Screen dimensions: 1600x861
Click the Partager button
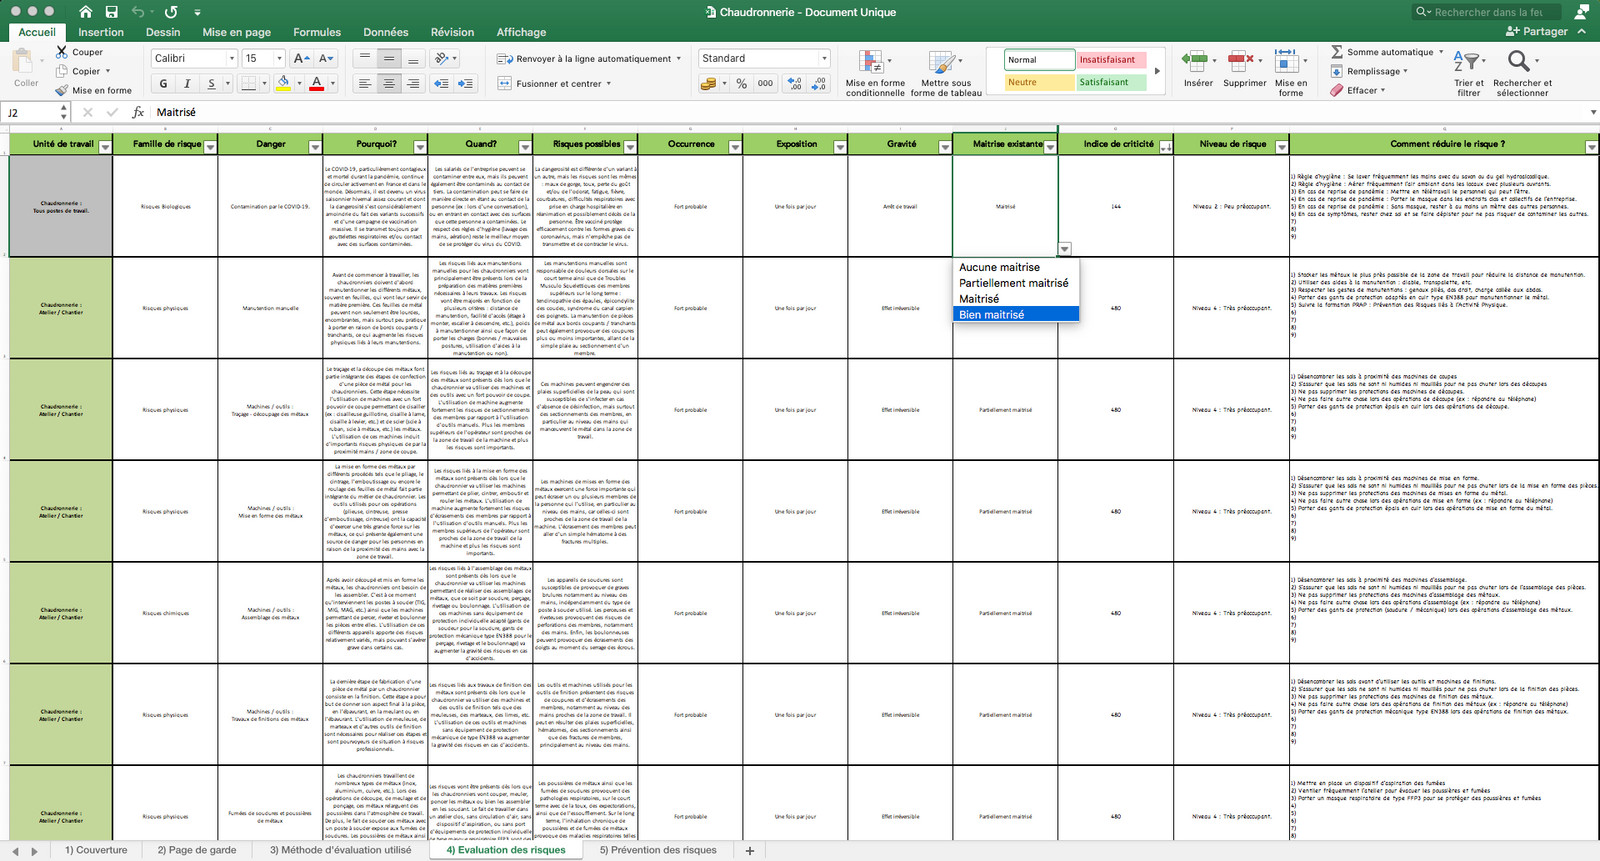1537,32
